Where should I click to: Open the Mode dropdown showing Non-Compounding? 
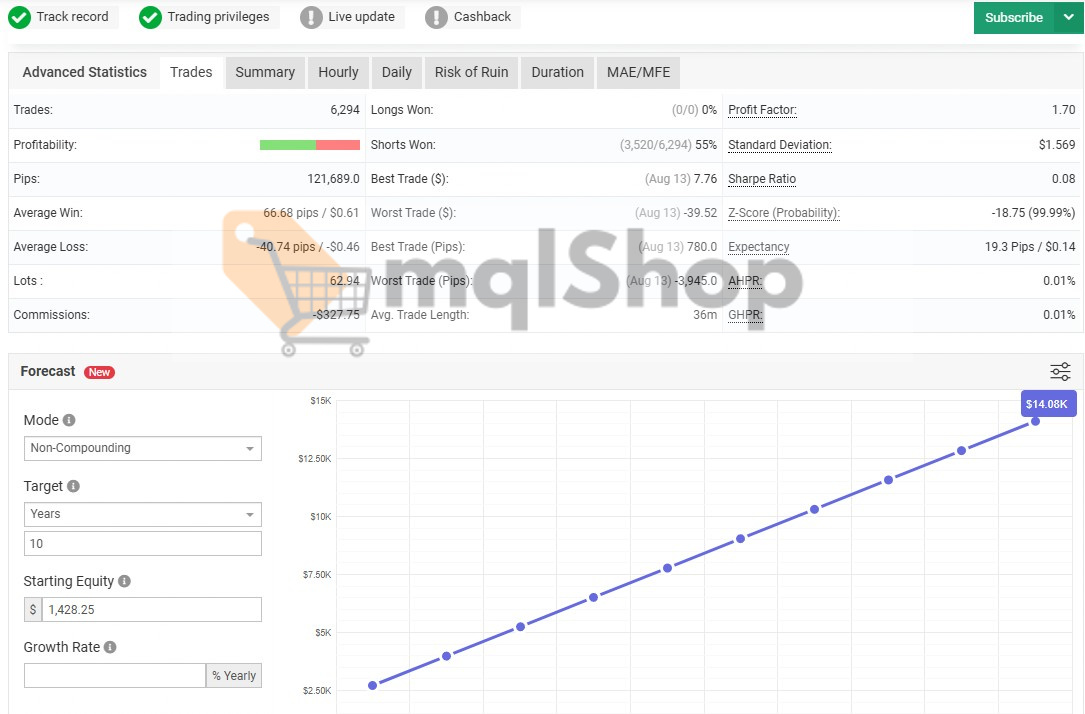[142, 448]
